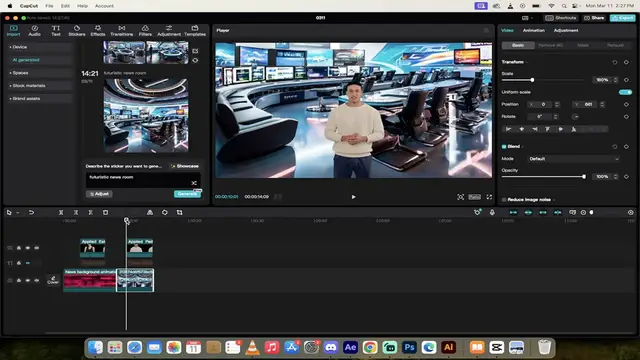Open the Filters panel
The height and width of the screenshot is (360, 640).
(x=145, y=31)
